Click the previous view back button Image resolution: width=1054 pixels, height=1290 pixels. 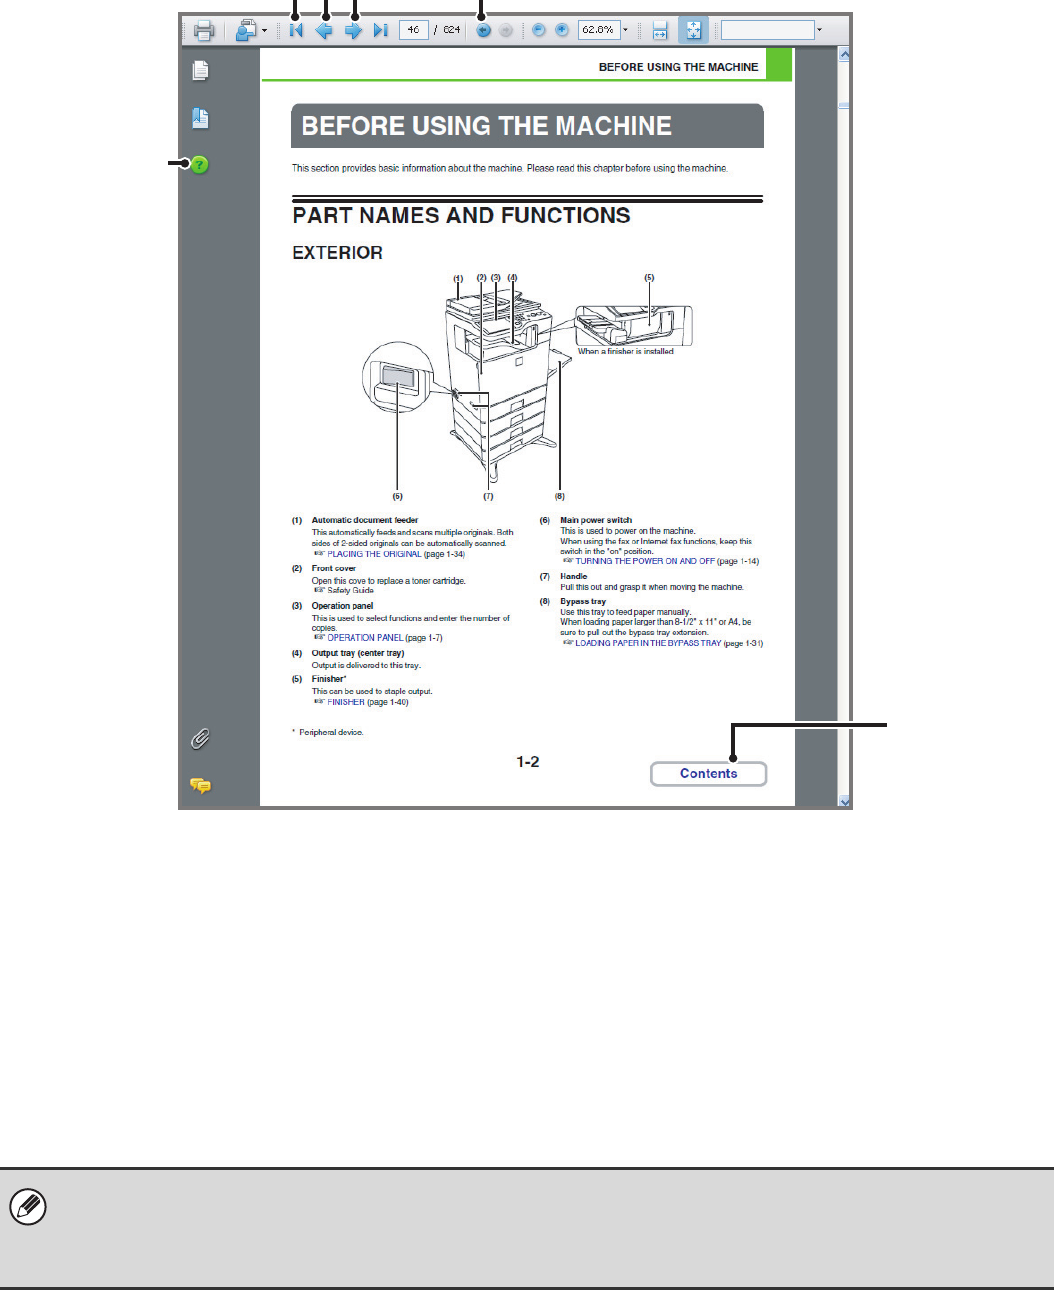483,30
